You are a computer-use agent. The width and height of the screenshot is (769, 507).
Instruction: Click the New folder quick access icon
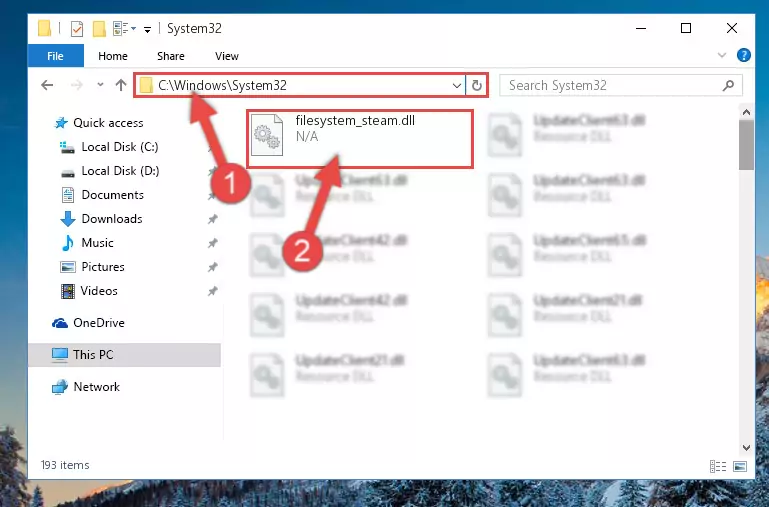[99, 28]
